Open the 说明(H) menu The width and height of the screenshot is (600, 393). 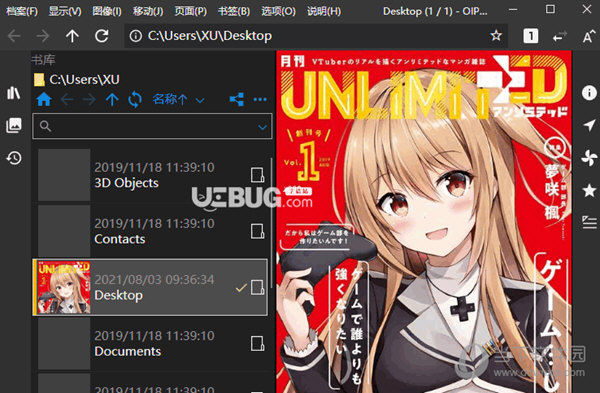(324, 11)
